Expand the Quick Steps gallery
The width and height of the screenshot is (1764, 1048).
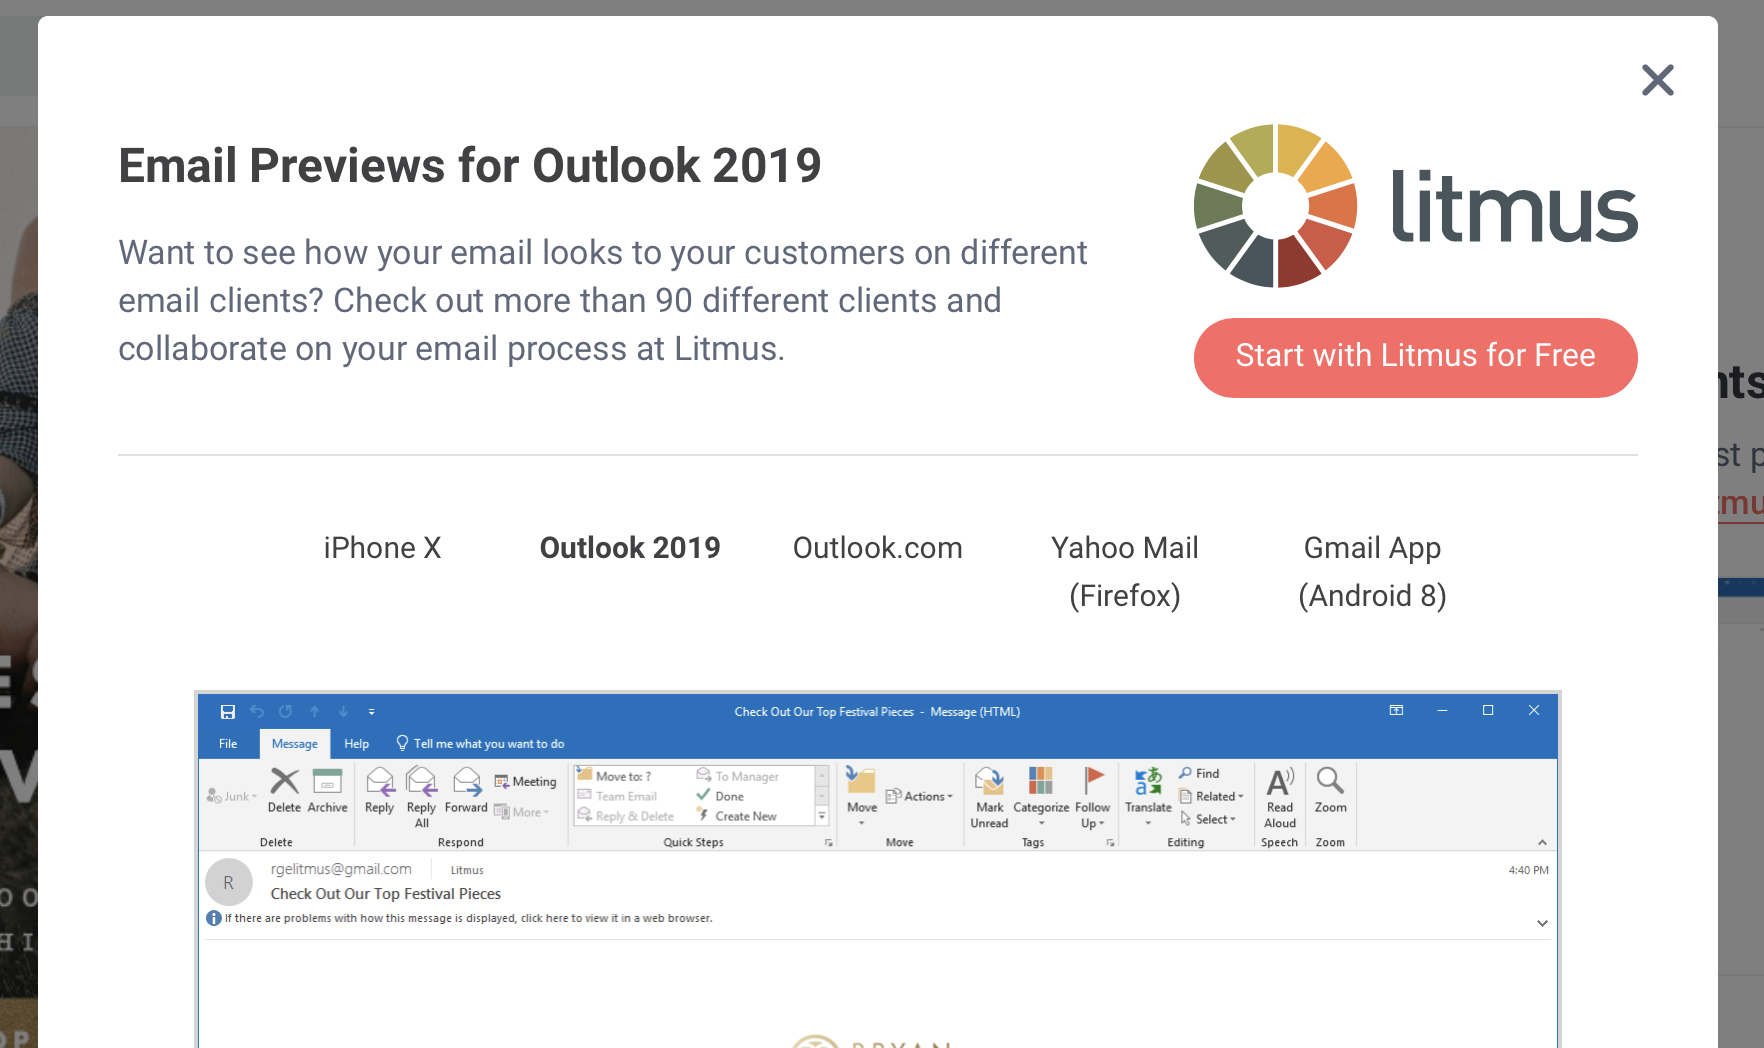[822, 816]
